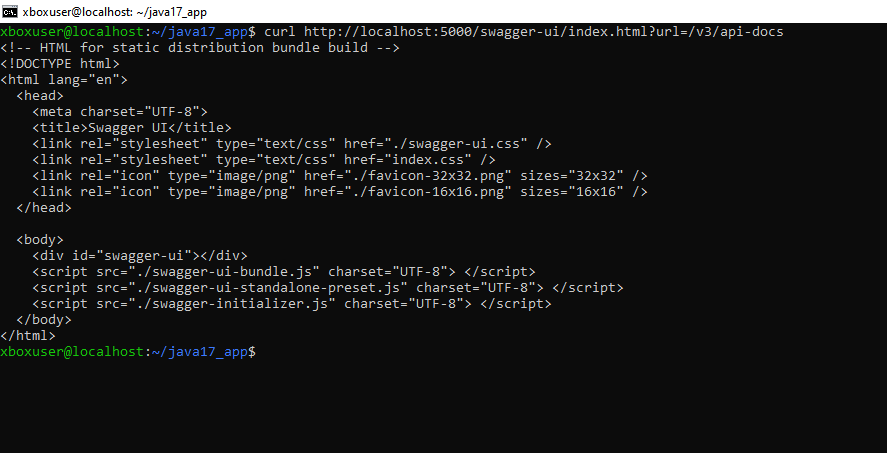Click the swagger-ui-standalone-preset.js script line
This screenshot has width=887, height=453.
pyautogui.click(x=328, y=288)
